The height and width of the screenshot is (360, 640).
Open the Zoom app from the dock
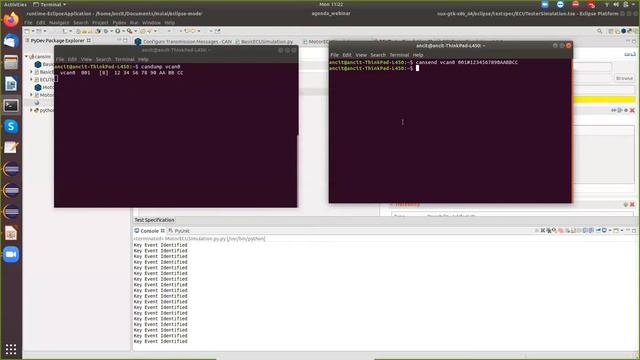[11, 254]
